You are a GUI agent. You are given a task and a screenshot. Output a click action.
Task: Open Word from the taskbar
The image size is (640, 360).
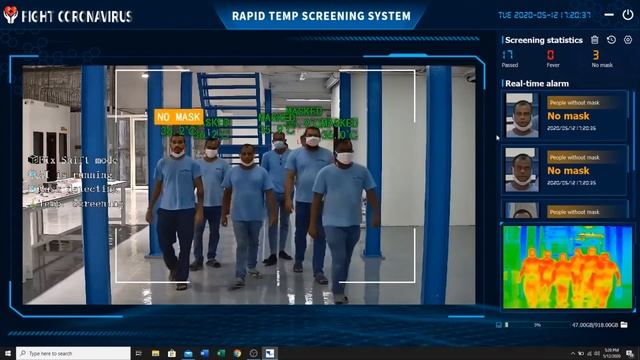(x=204, y=353)
